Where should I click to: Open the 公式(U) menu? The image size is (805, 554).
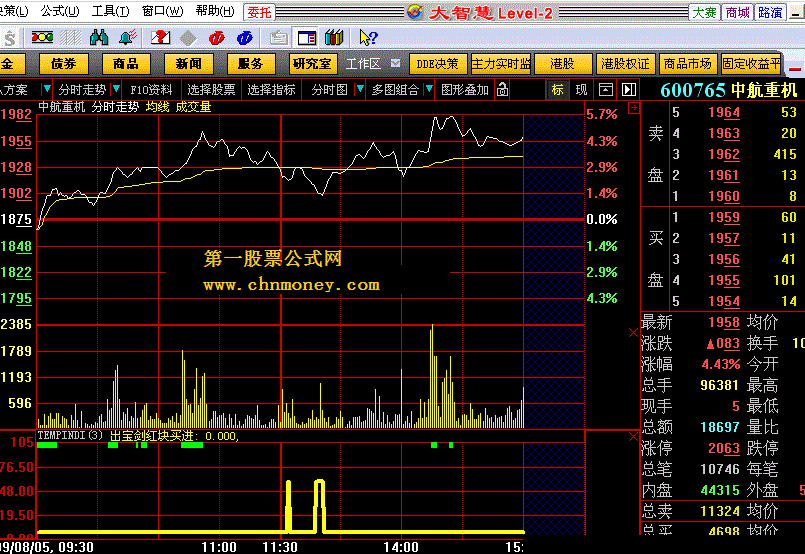[60, 11]
